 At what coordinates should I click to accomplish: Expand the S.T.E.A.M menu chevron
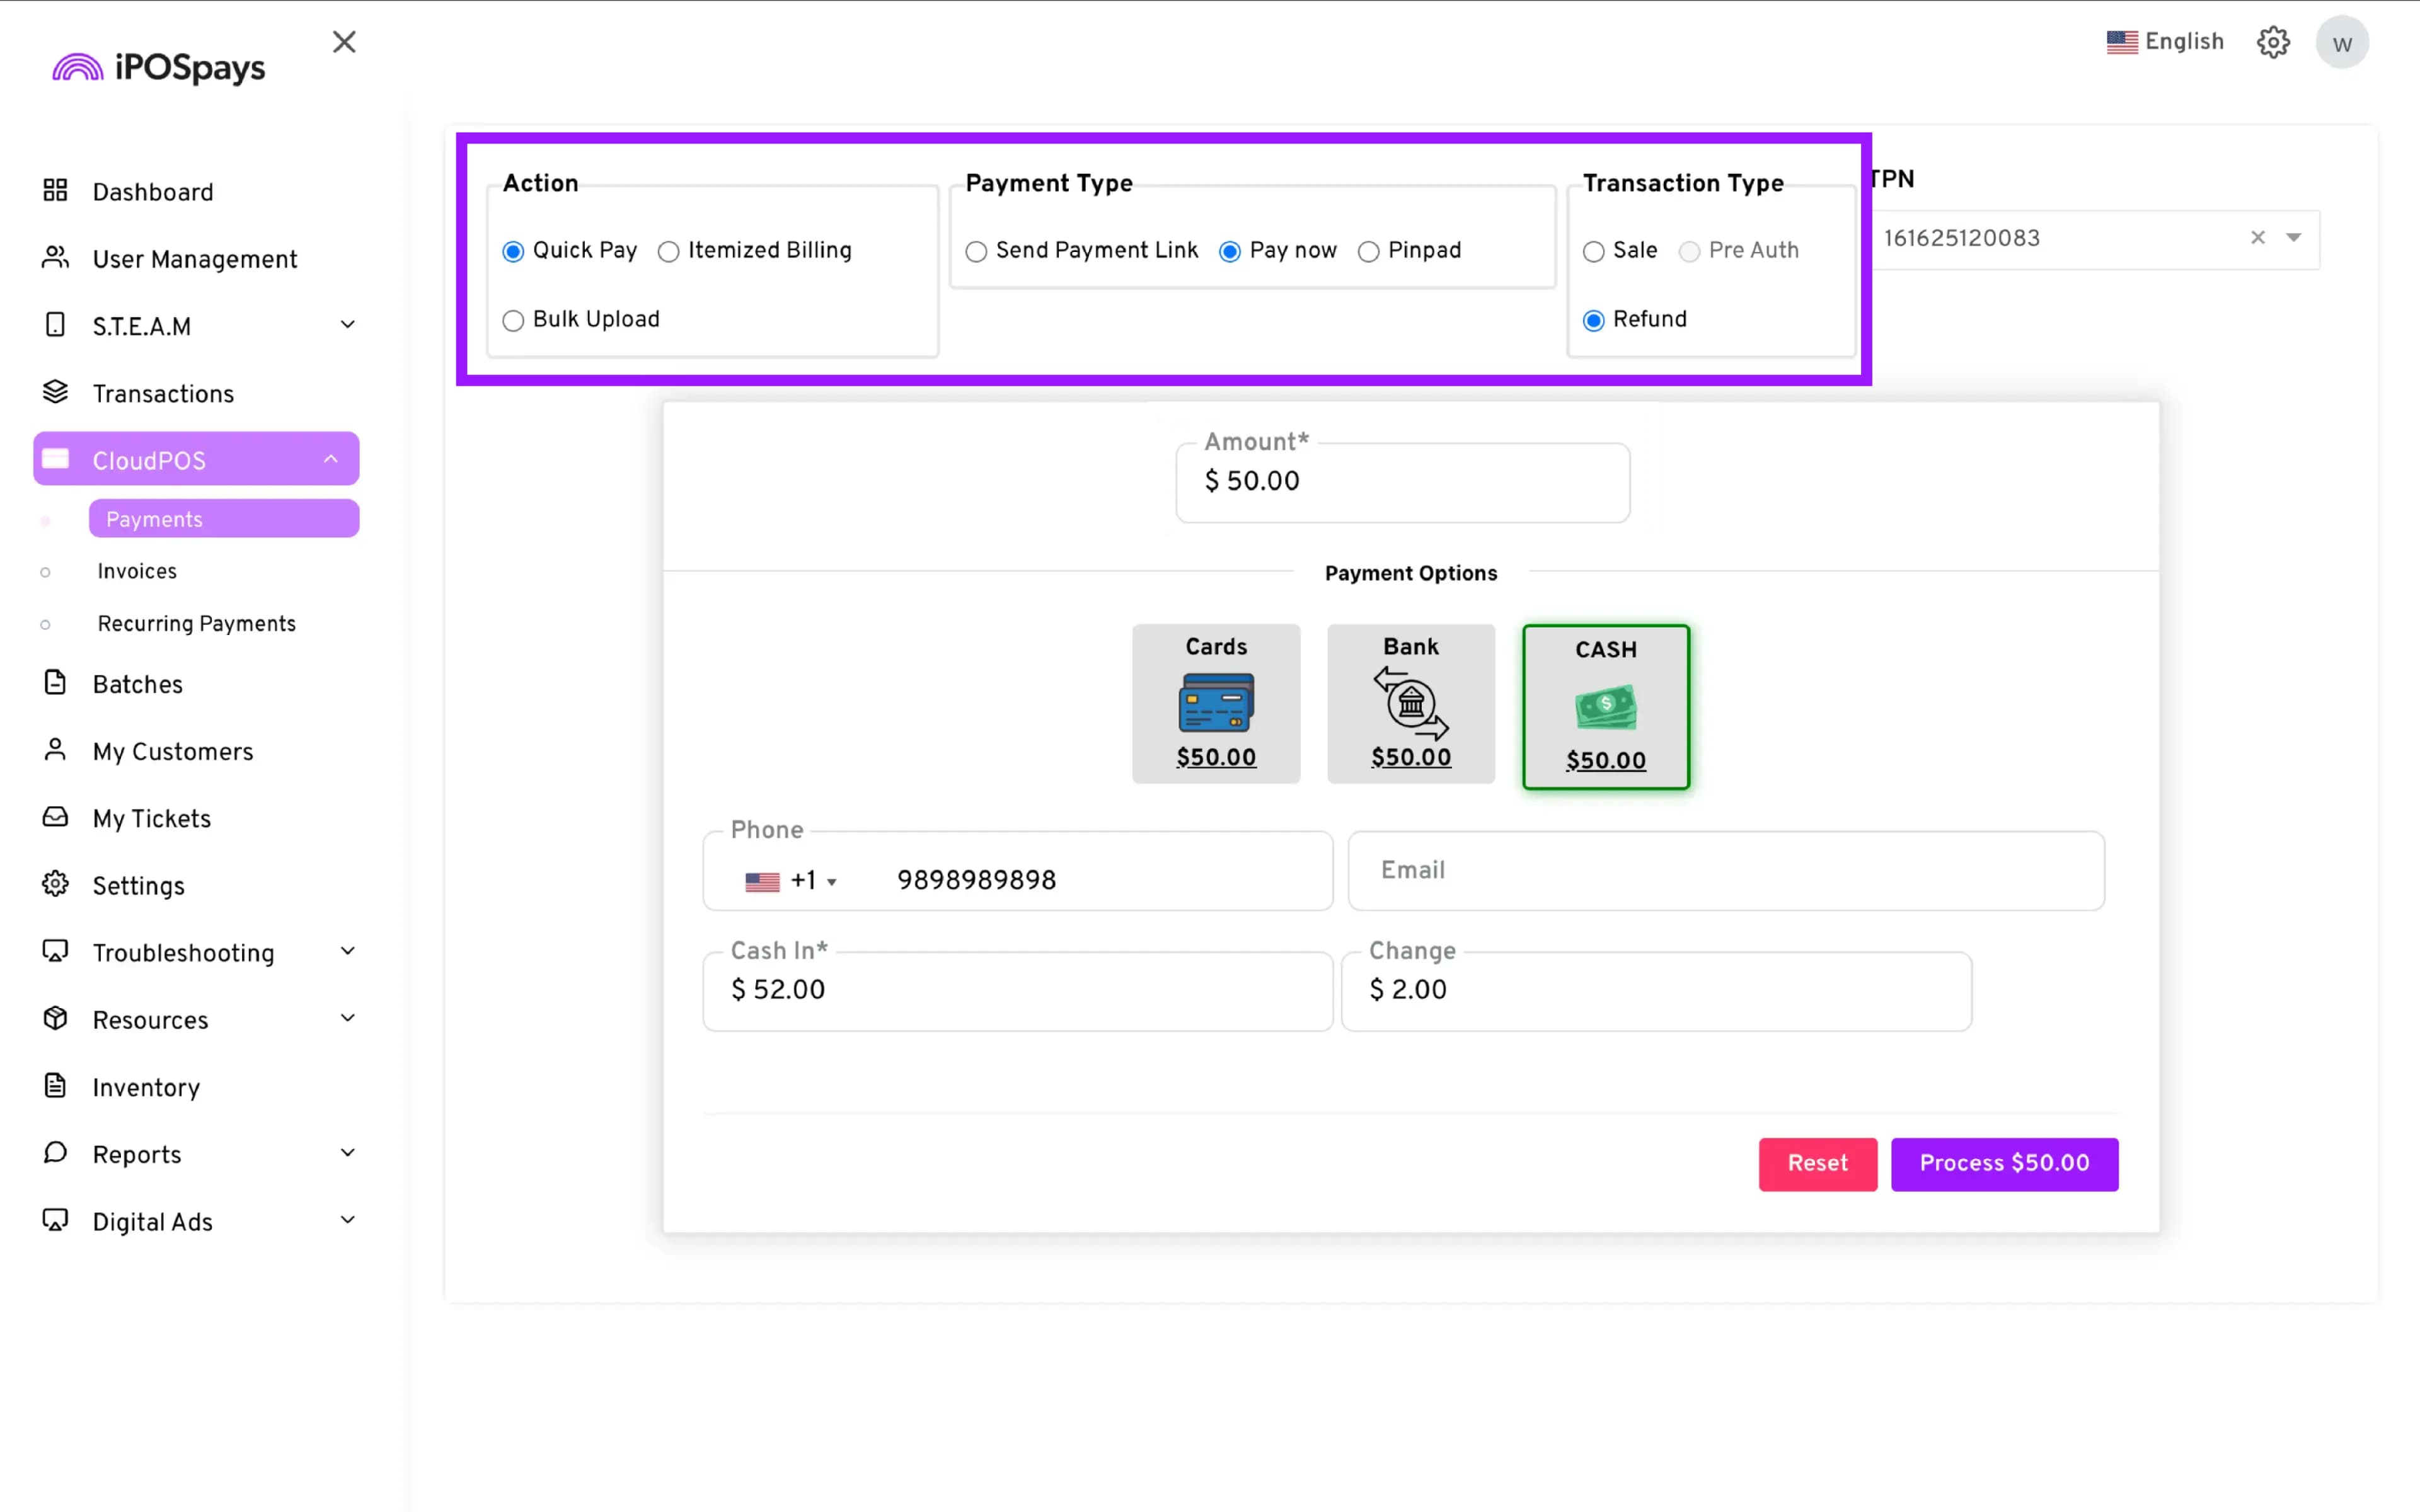[x=347, y=325]
